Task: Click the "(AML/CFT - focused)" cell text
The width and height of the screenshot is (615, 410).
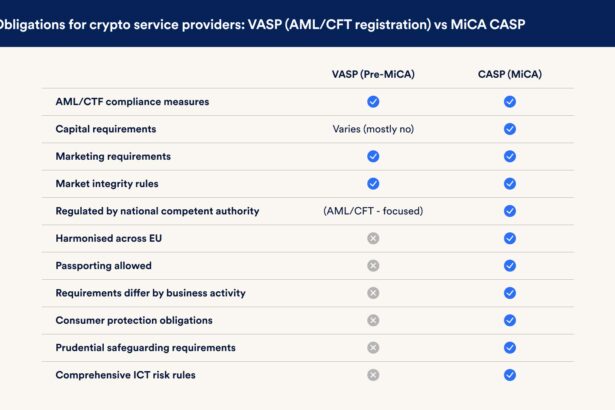Action: (373, 211)
